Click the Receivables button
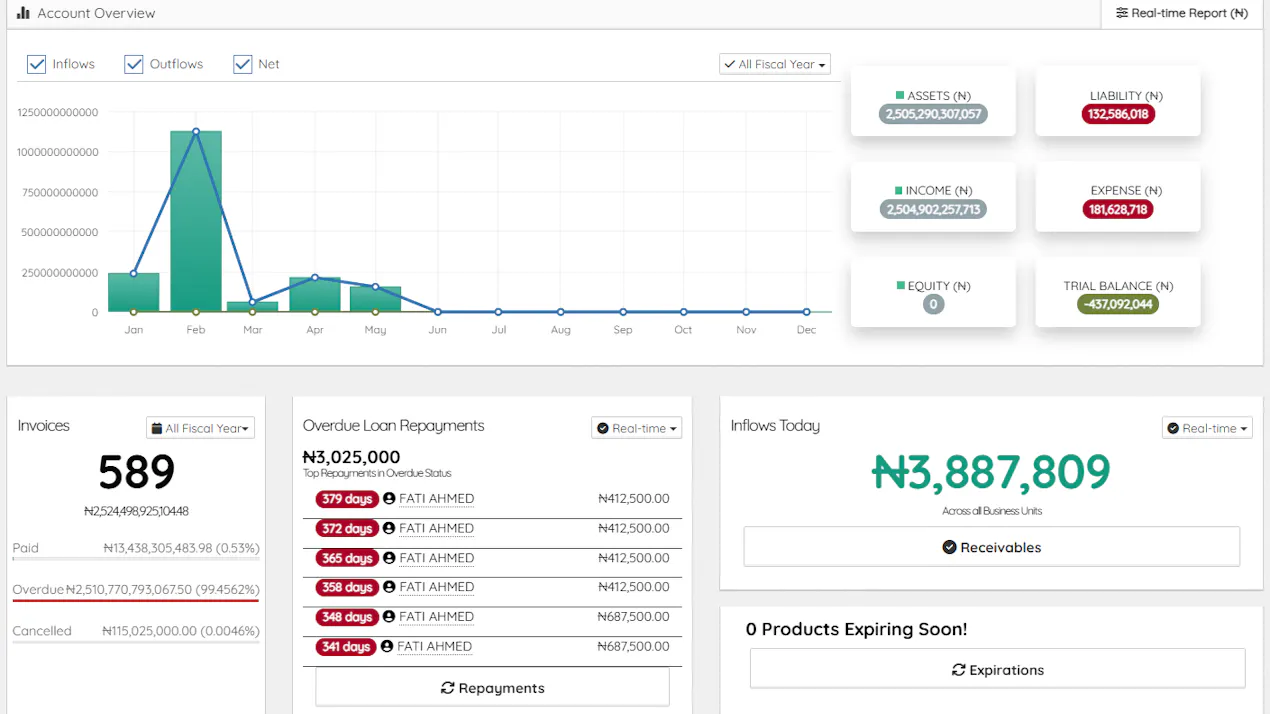The image size is (1270, 714). (992, 547)
